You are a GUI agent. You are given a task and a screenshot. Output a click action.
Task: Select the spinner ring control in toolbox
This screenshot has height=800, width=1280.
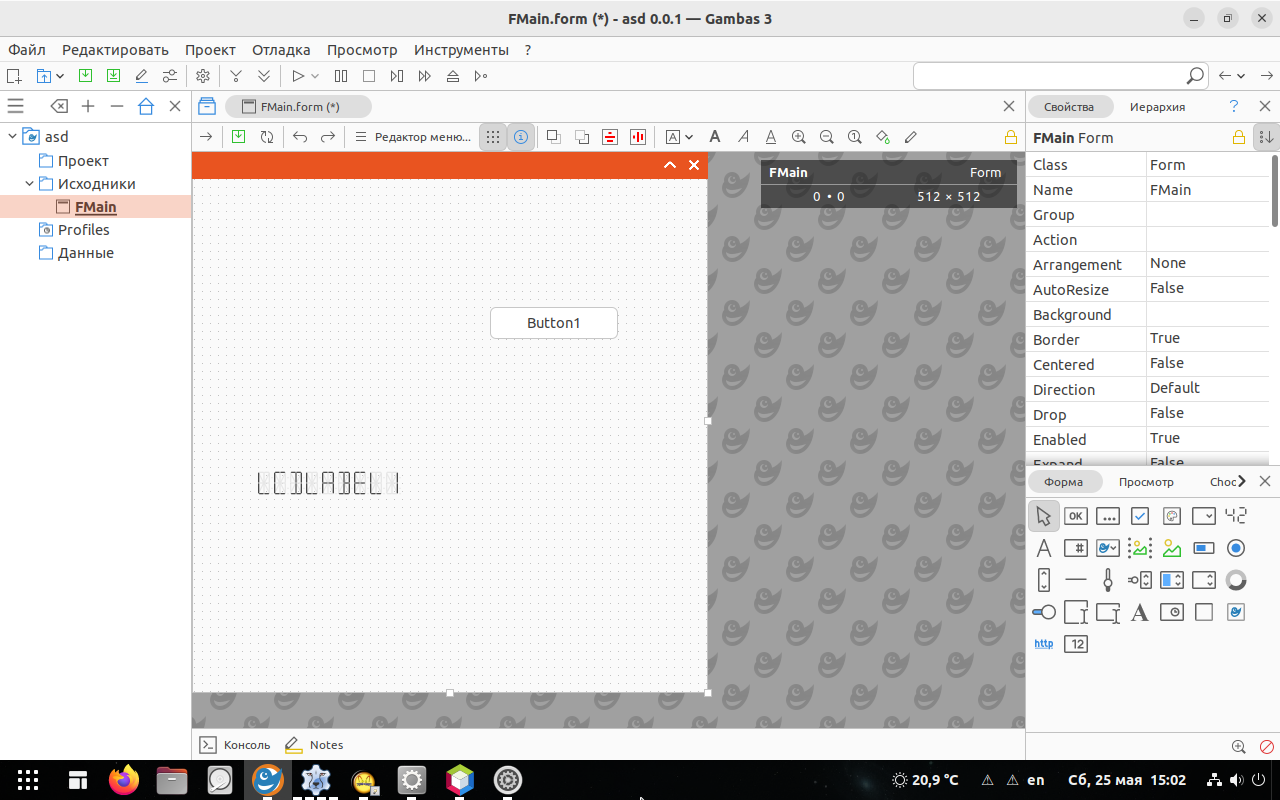pyautogui.click(x=1236, y=580)
